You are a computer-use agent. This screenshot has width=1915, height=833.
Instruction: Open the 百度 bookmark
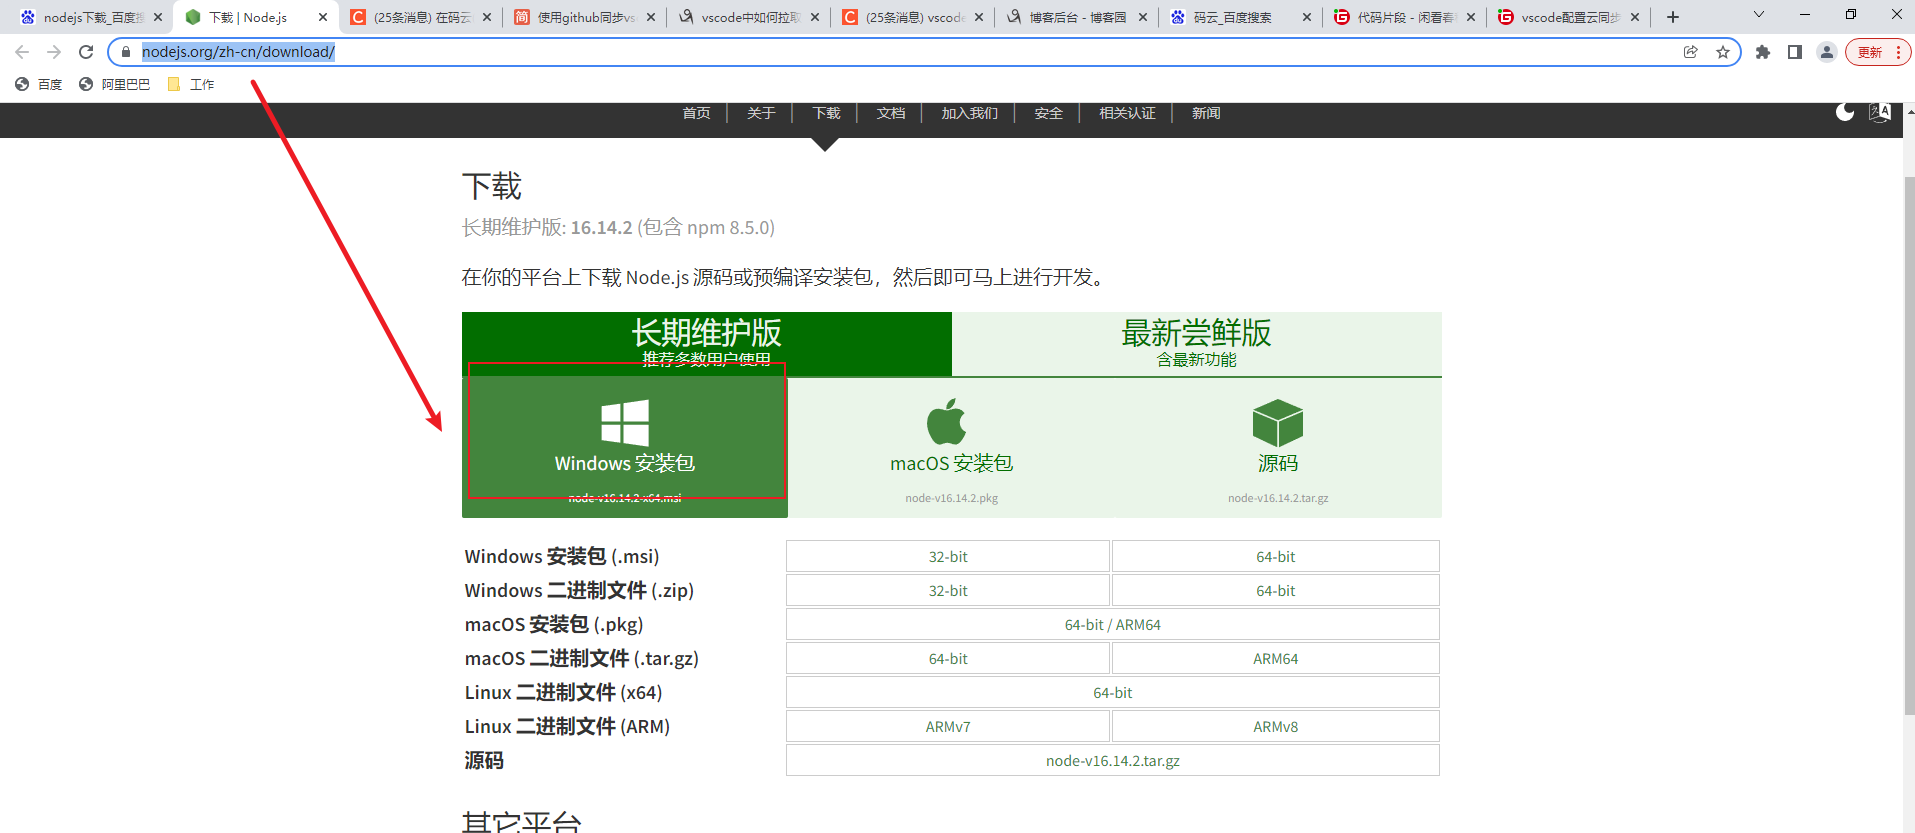tap(39, 84)
